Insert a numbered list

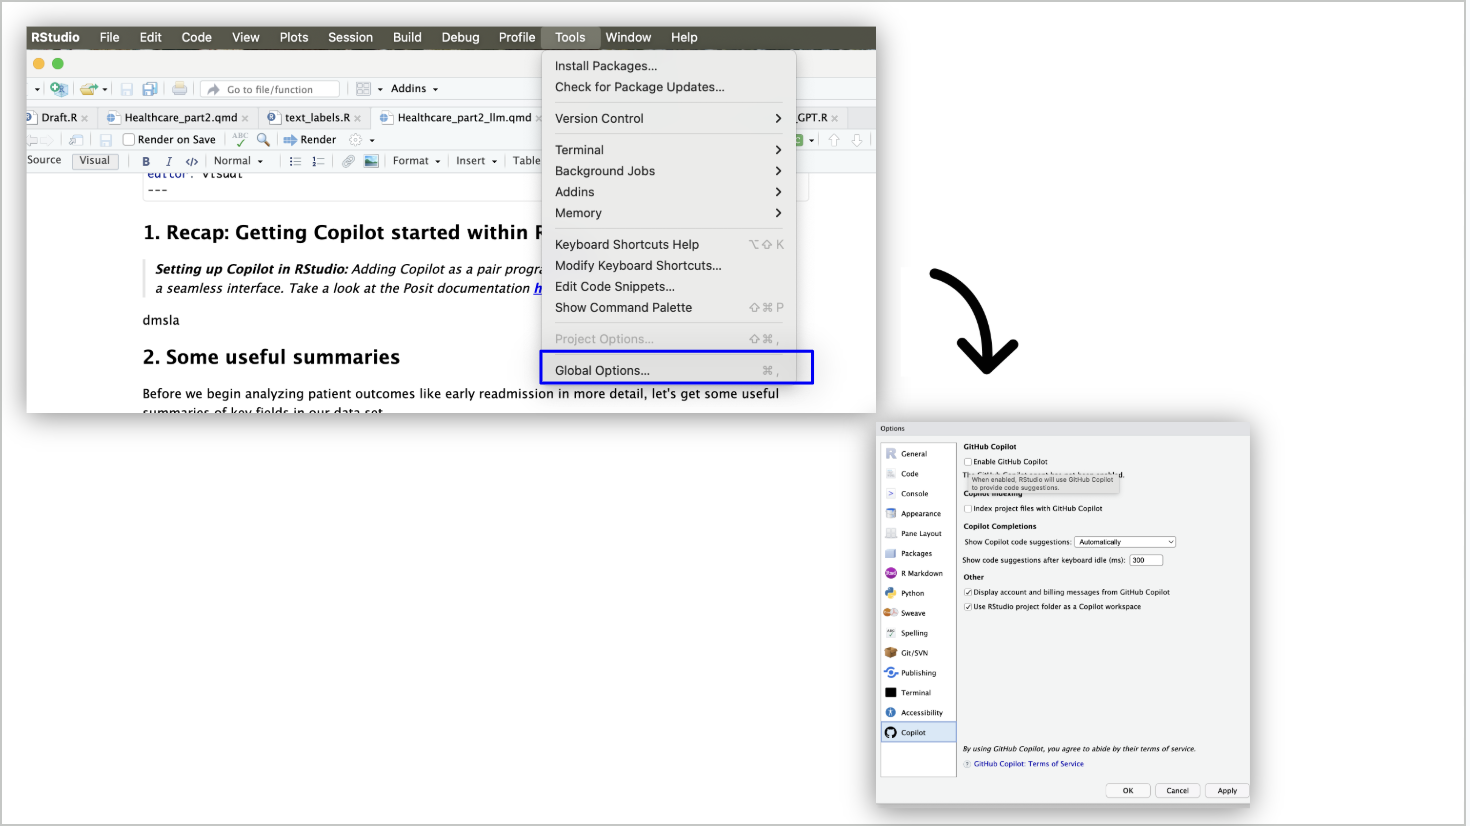318,161
